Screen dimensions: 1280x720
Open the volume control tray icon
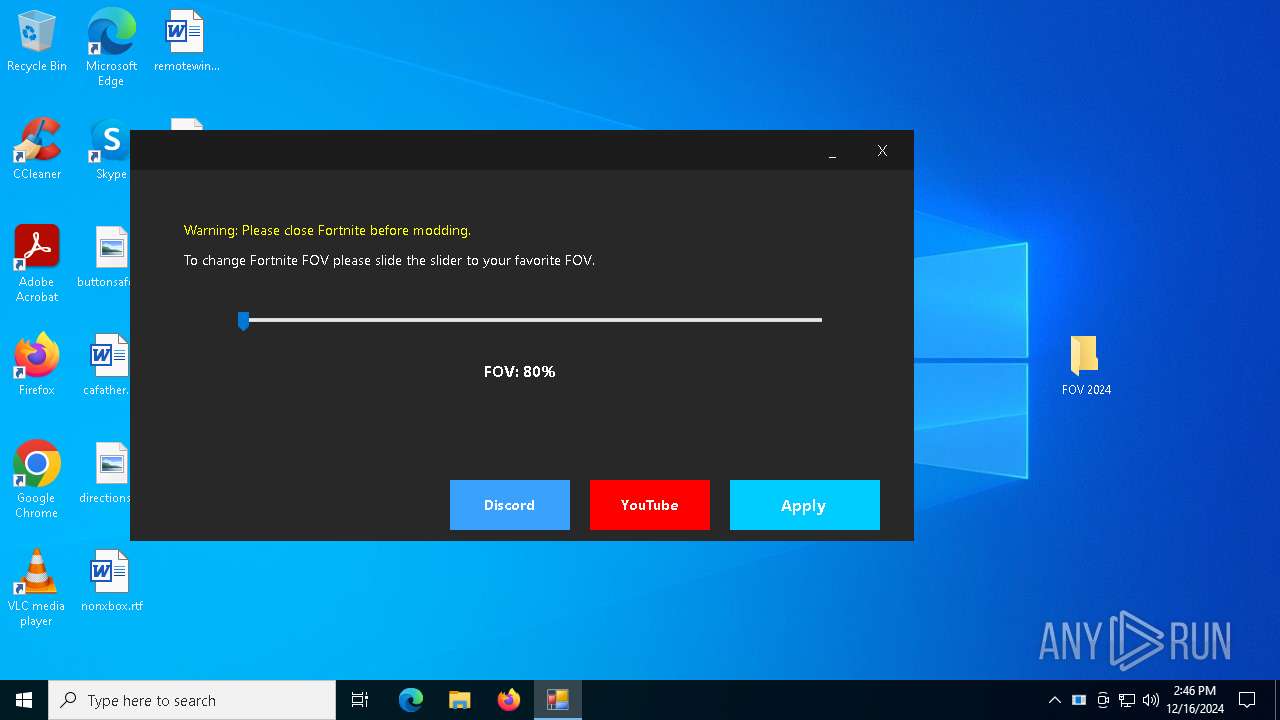[1151, 700]
